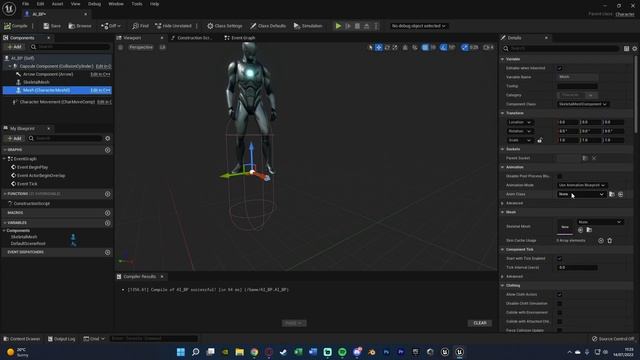Open viewport options hamburger menu
The height and width of the screenshot is (360, 640).
120,47
